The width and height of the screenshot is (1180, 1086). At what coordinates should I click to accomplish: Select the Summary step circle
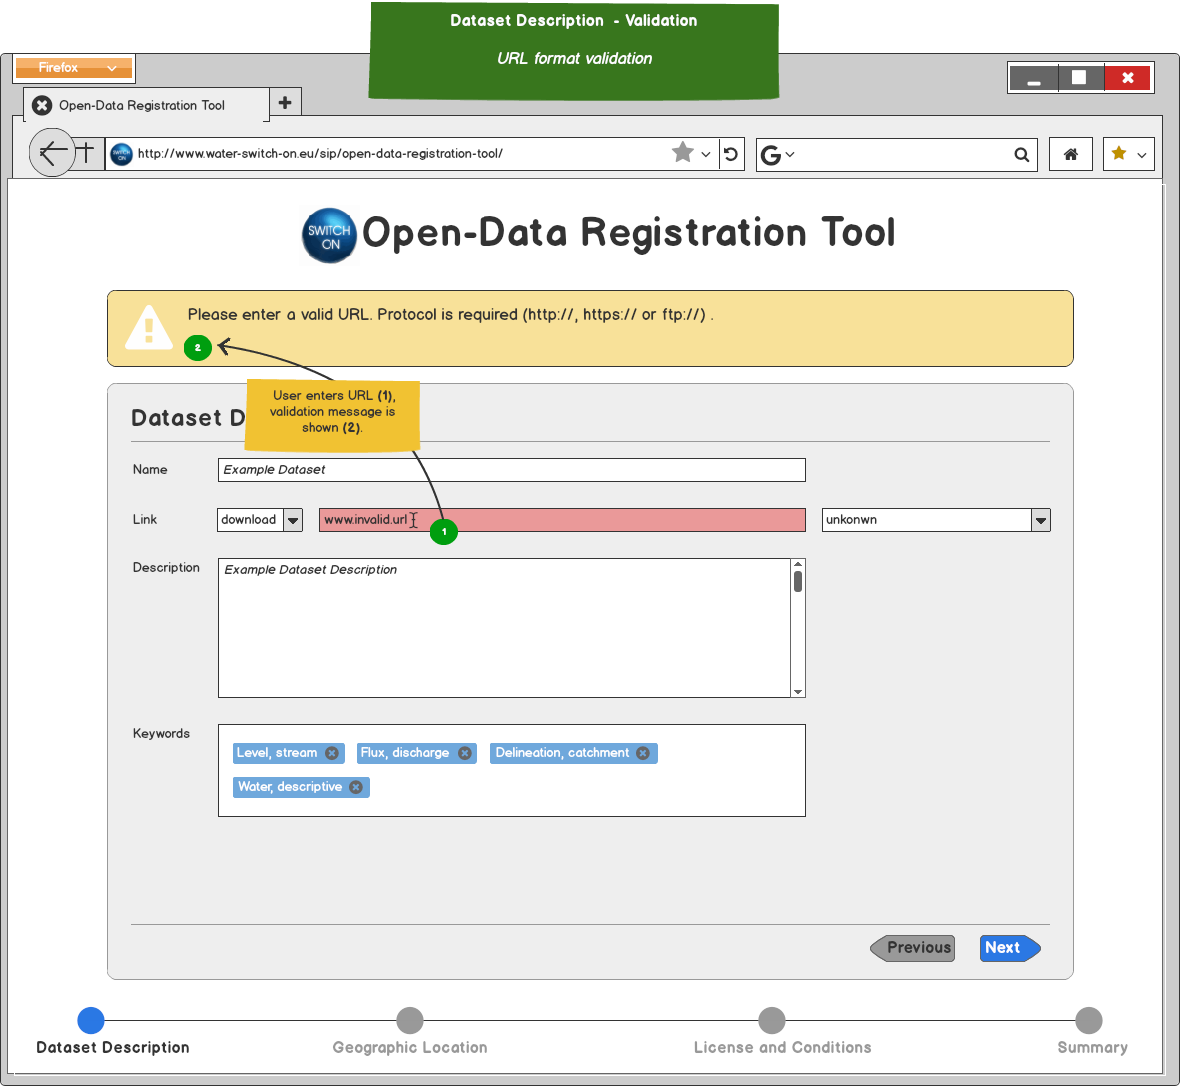[x=1089, y=1021]
